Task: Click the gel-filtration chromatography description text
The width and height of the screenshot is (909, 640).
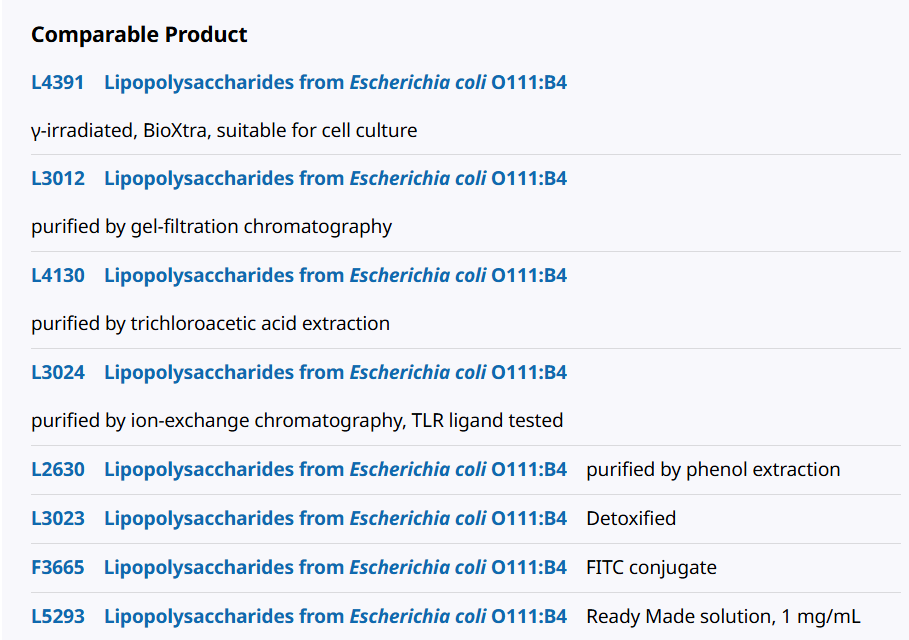Action: 212,227
